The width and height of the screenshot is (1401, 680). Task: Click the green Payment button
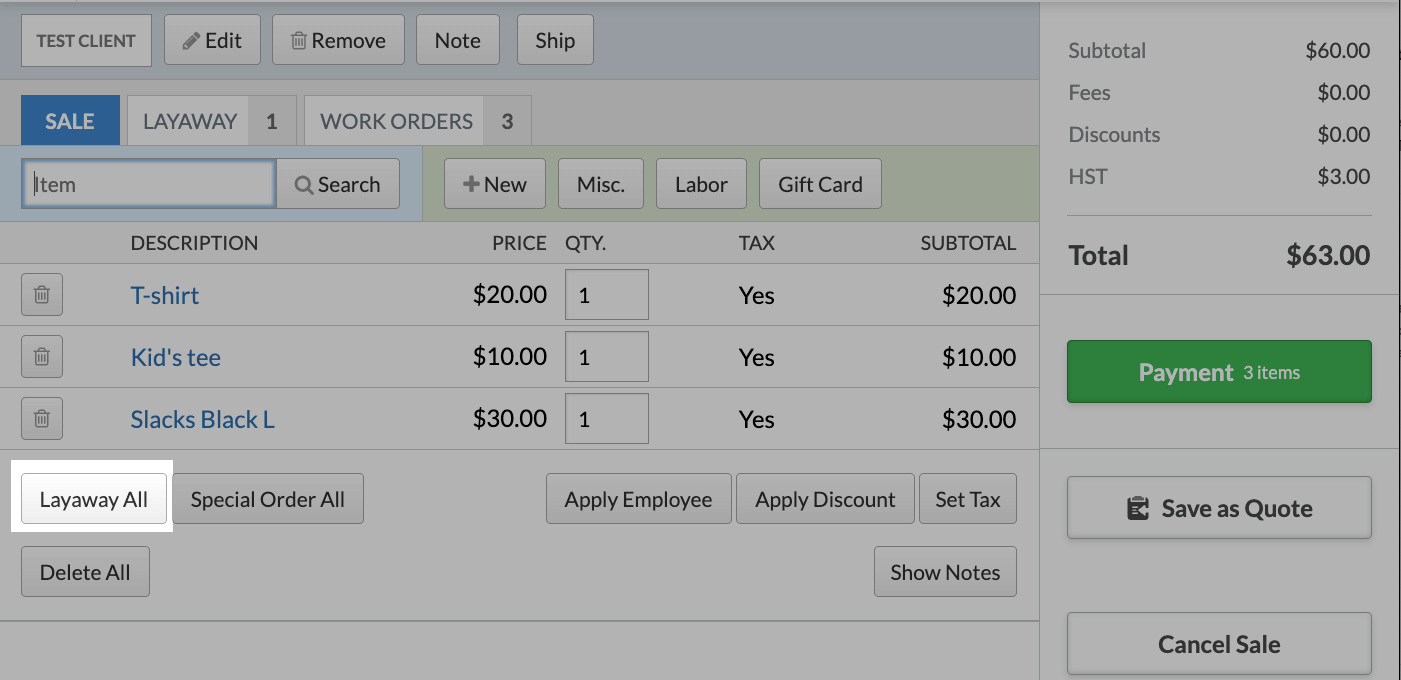(x=1219, y=372)
